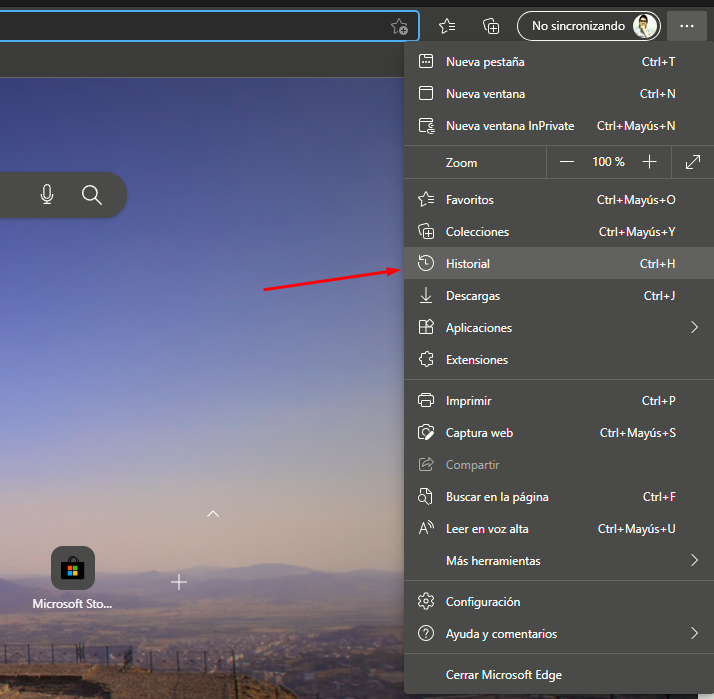Click the No sincronizando profile button
The width and height of the screenshot is (714, 699).
[578, 26]
